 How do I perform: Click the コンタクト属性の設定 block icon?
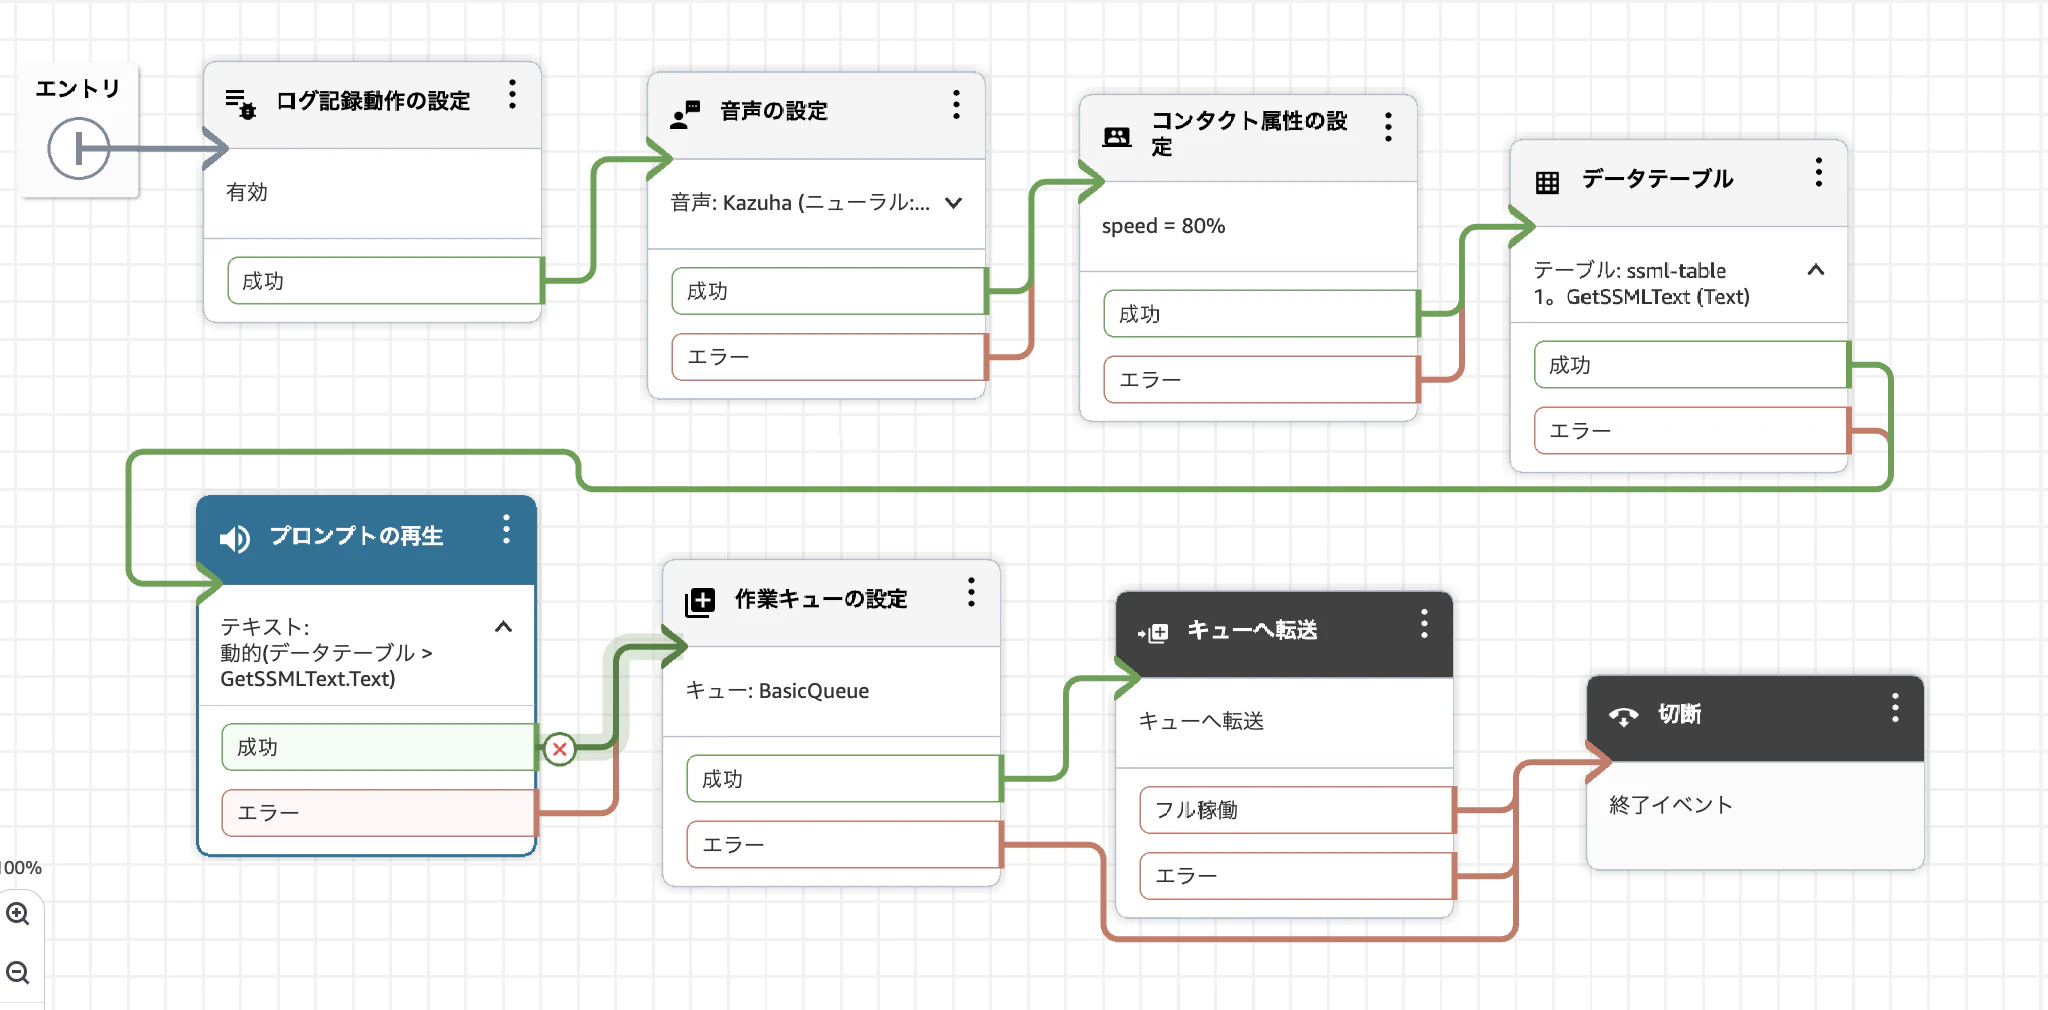pyautogui.click(x=1117, y=136)
